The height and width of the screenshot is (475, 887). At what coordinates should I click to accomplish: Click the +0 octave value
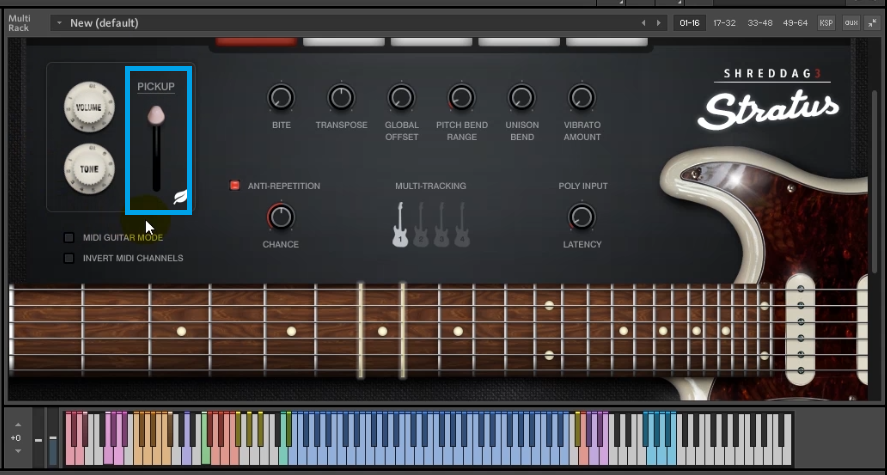pos(16,438)
